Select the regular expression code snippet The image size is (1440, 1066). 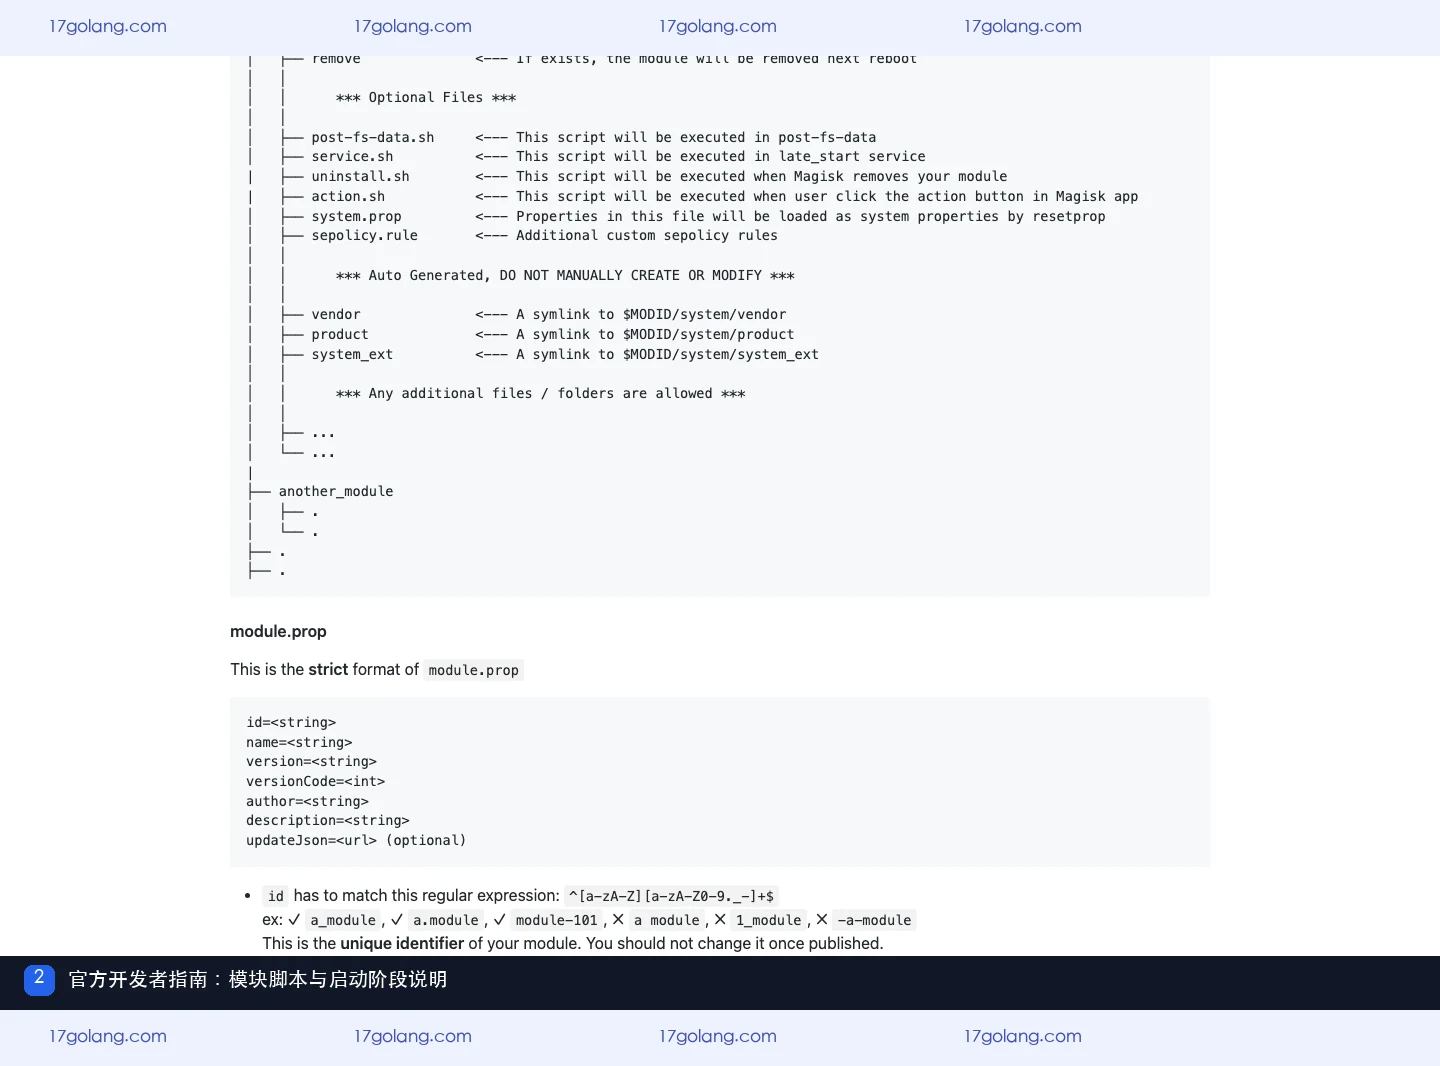pos(671,896)
